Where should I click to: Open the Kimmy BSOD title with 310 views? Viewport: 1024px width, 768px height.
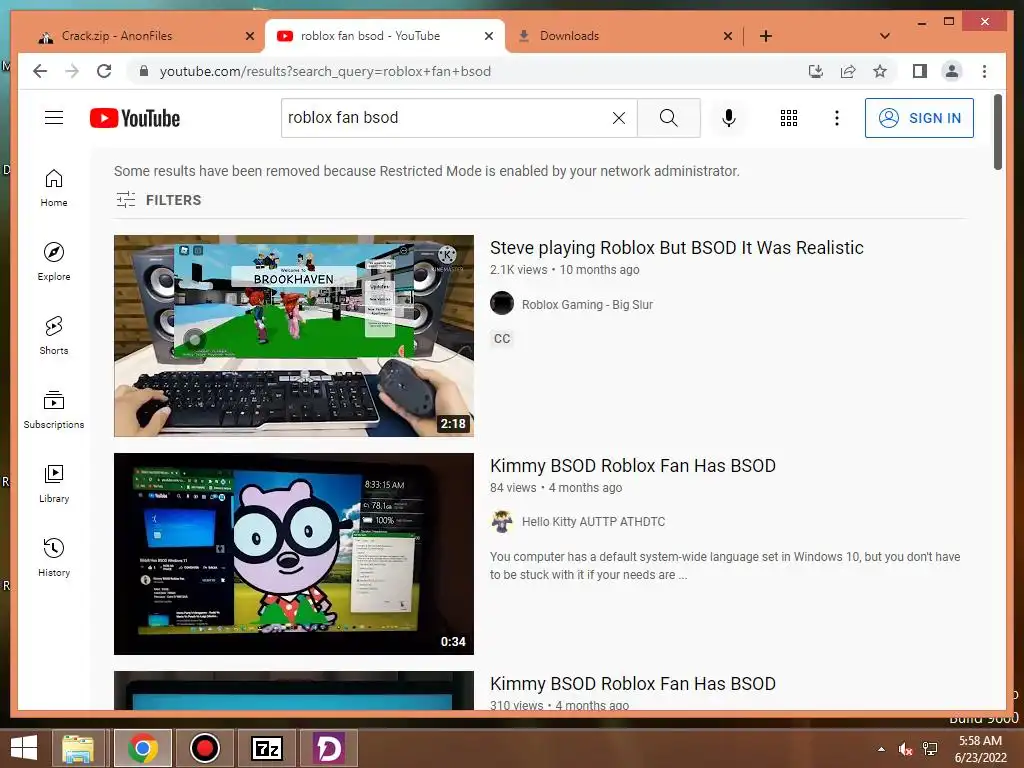[633, 684]
